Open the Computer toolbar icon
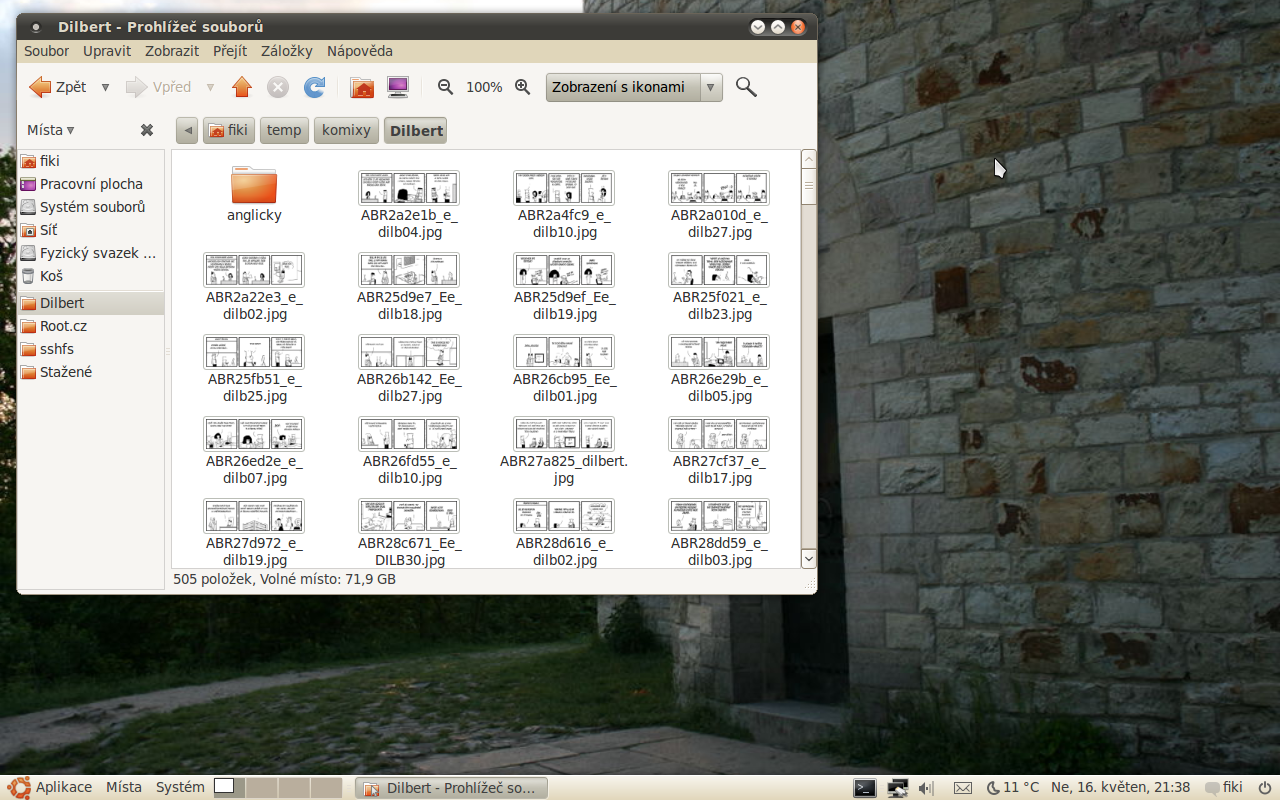Viewport: 1280px width, 800px height. pos(398,87)
